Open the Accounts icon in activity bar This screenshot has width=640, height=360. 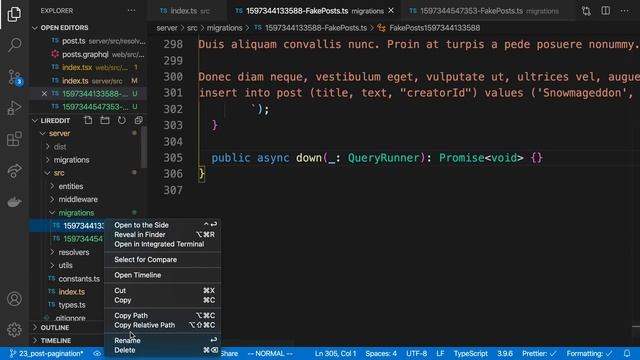pyautogui.click(x=14, y=299)
